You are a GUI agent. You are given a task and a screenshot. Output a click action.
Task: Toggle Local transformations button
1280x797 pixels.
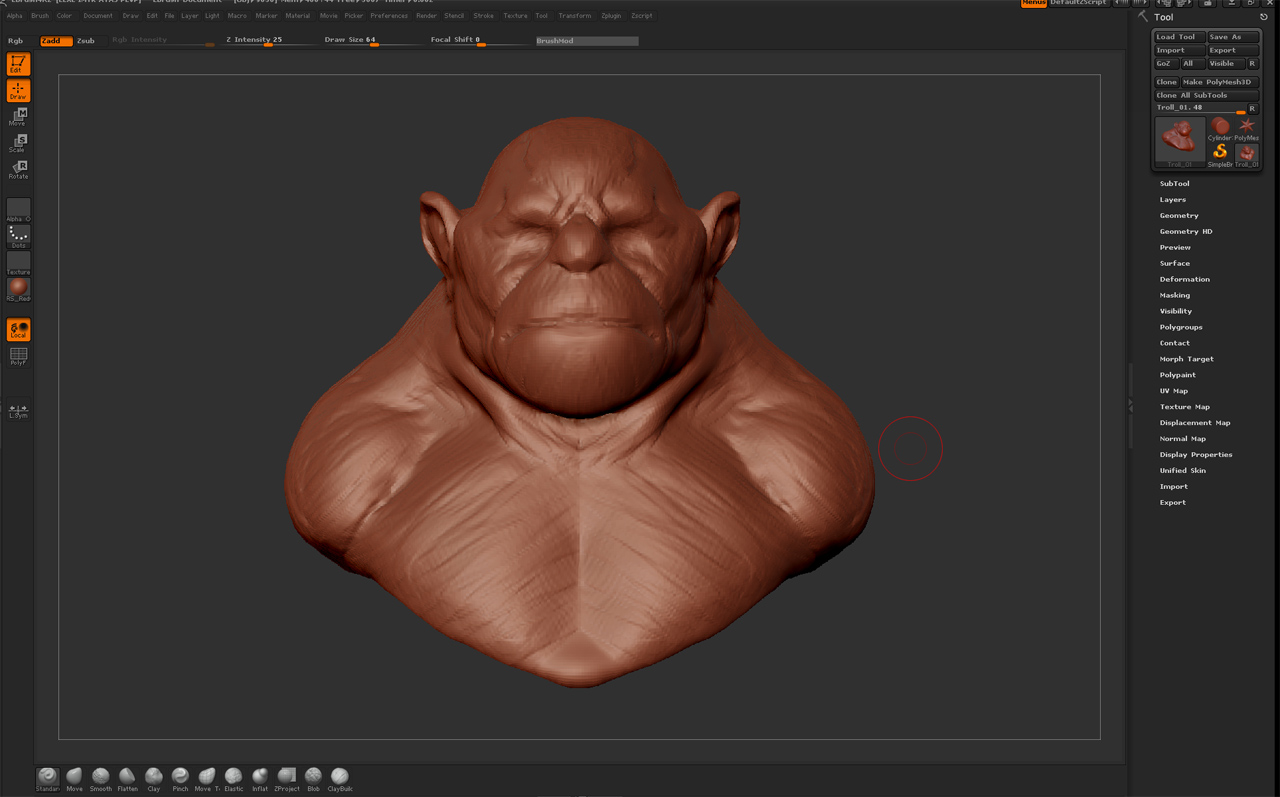click(x=18, y=330)
